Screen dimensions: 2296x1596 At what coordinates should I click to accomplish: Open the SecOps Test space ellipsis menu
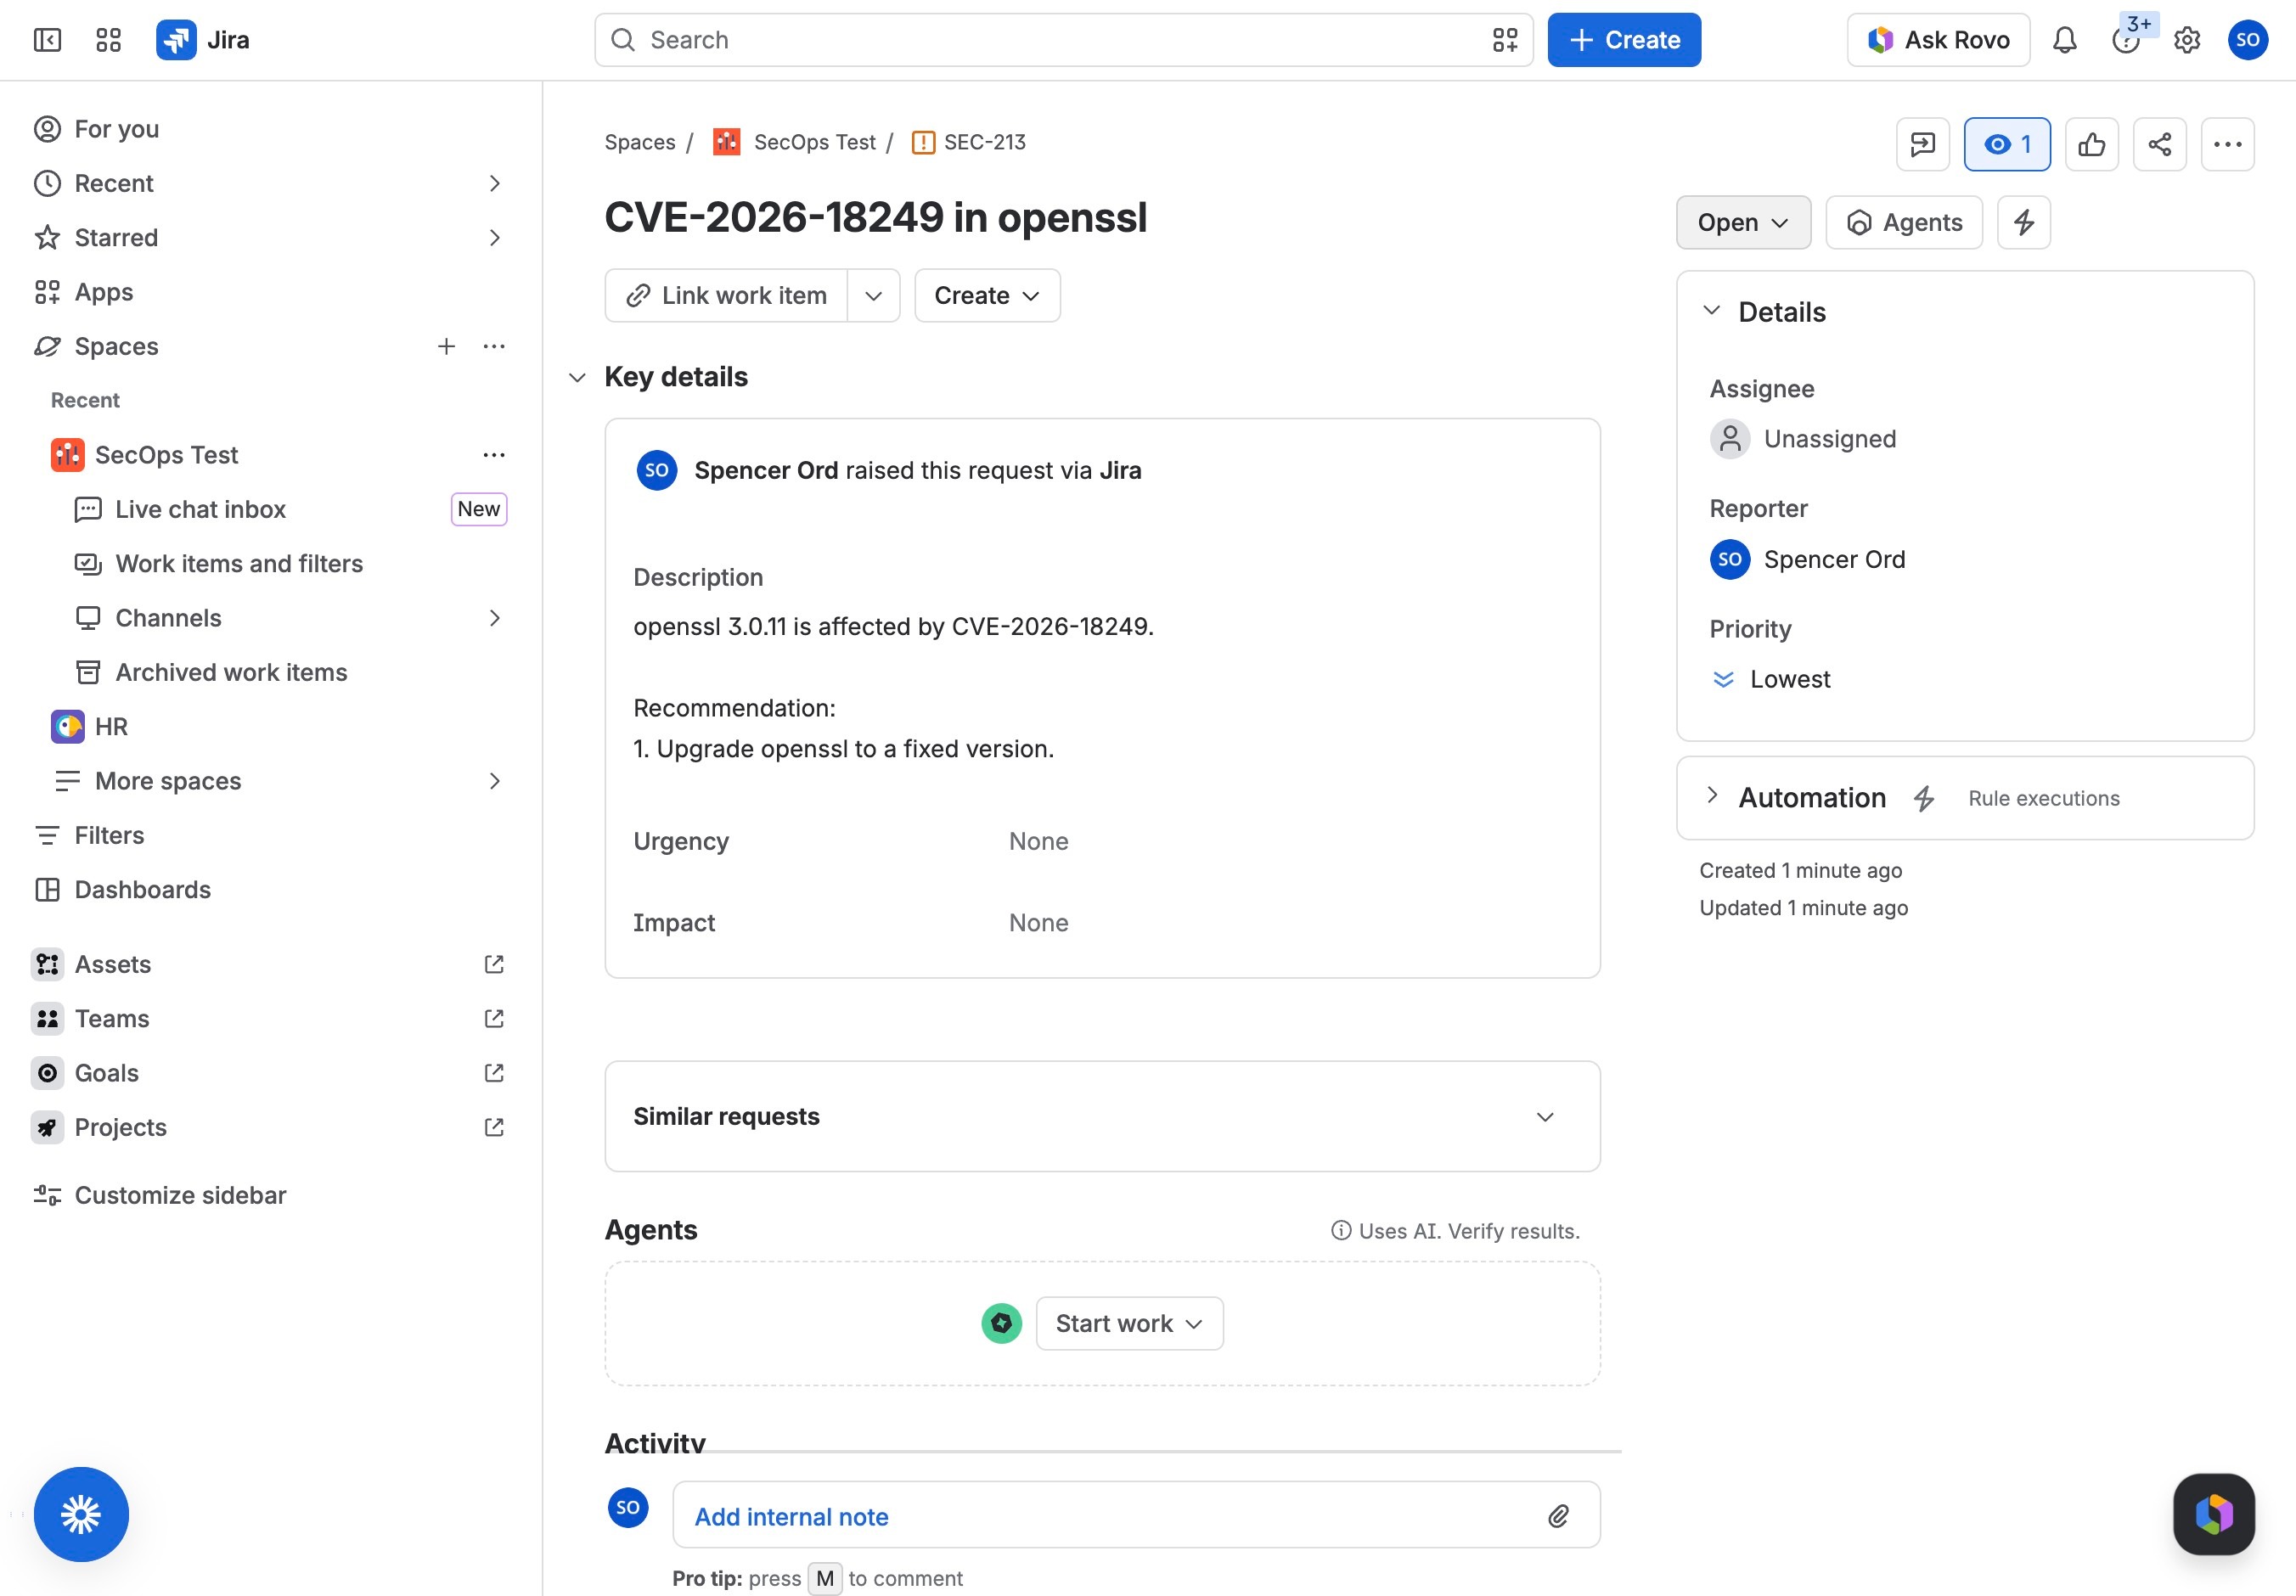[494, 455]
